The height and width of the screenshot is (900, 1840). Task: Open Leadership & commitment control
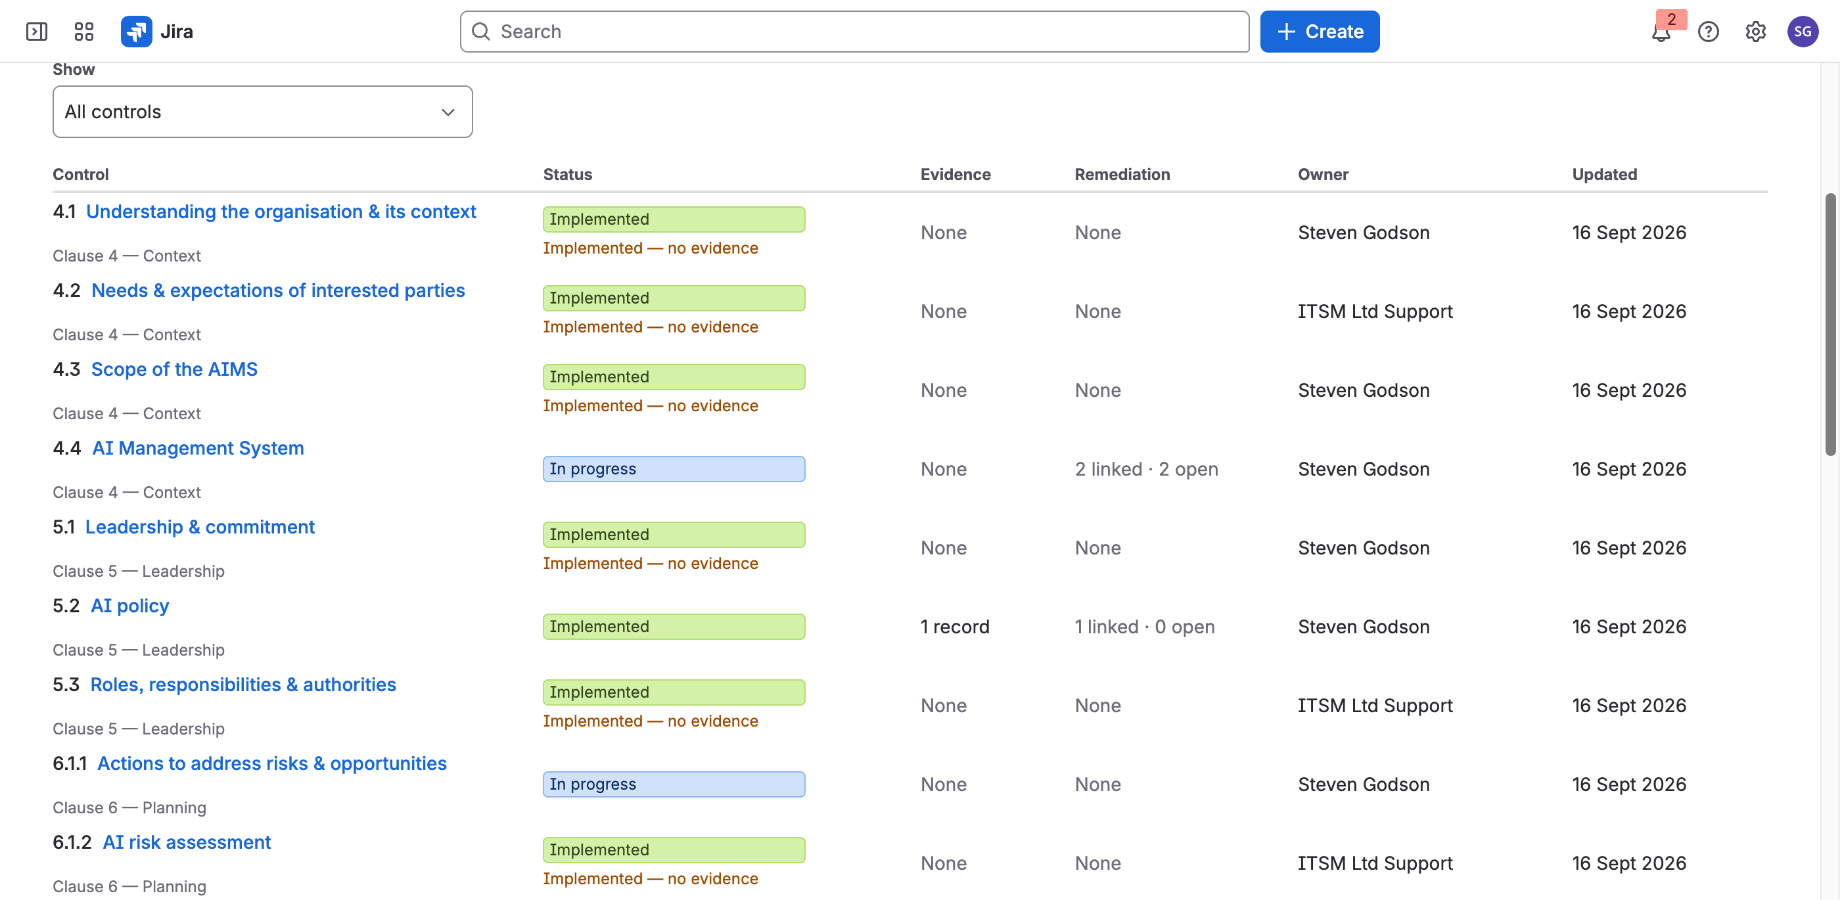200,527
